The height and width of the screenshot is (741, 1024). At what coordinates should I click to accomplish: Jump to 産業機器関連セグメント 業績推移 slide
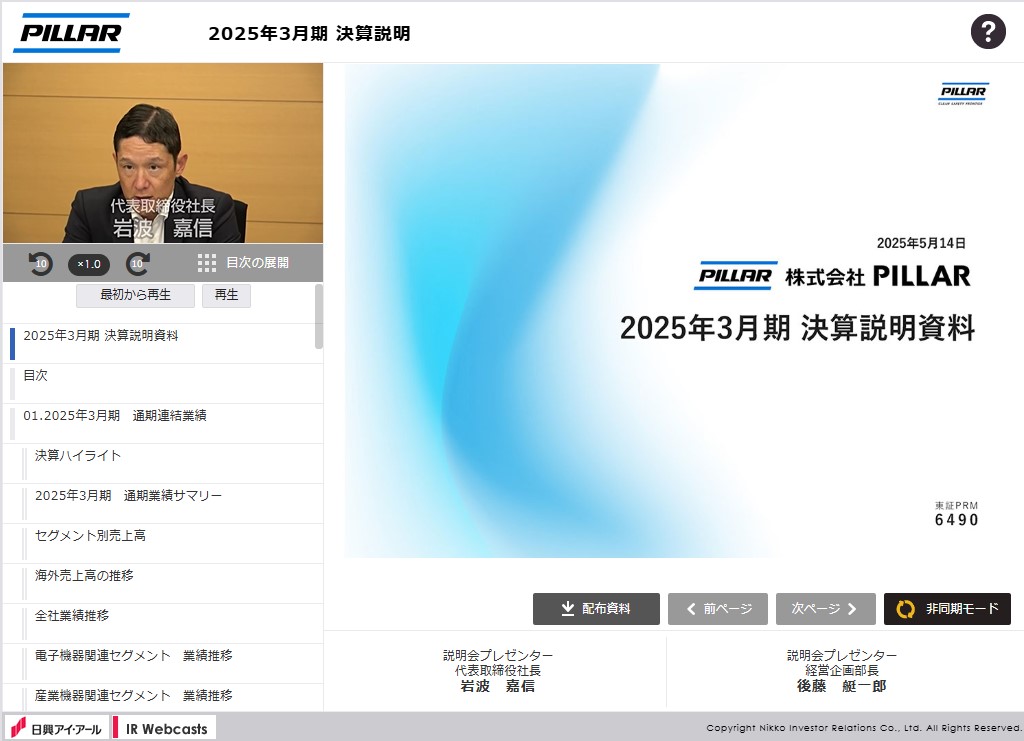coord(163,697)
